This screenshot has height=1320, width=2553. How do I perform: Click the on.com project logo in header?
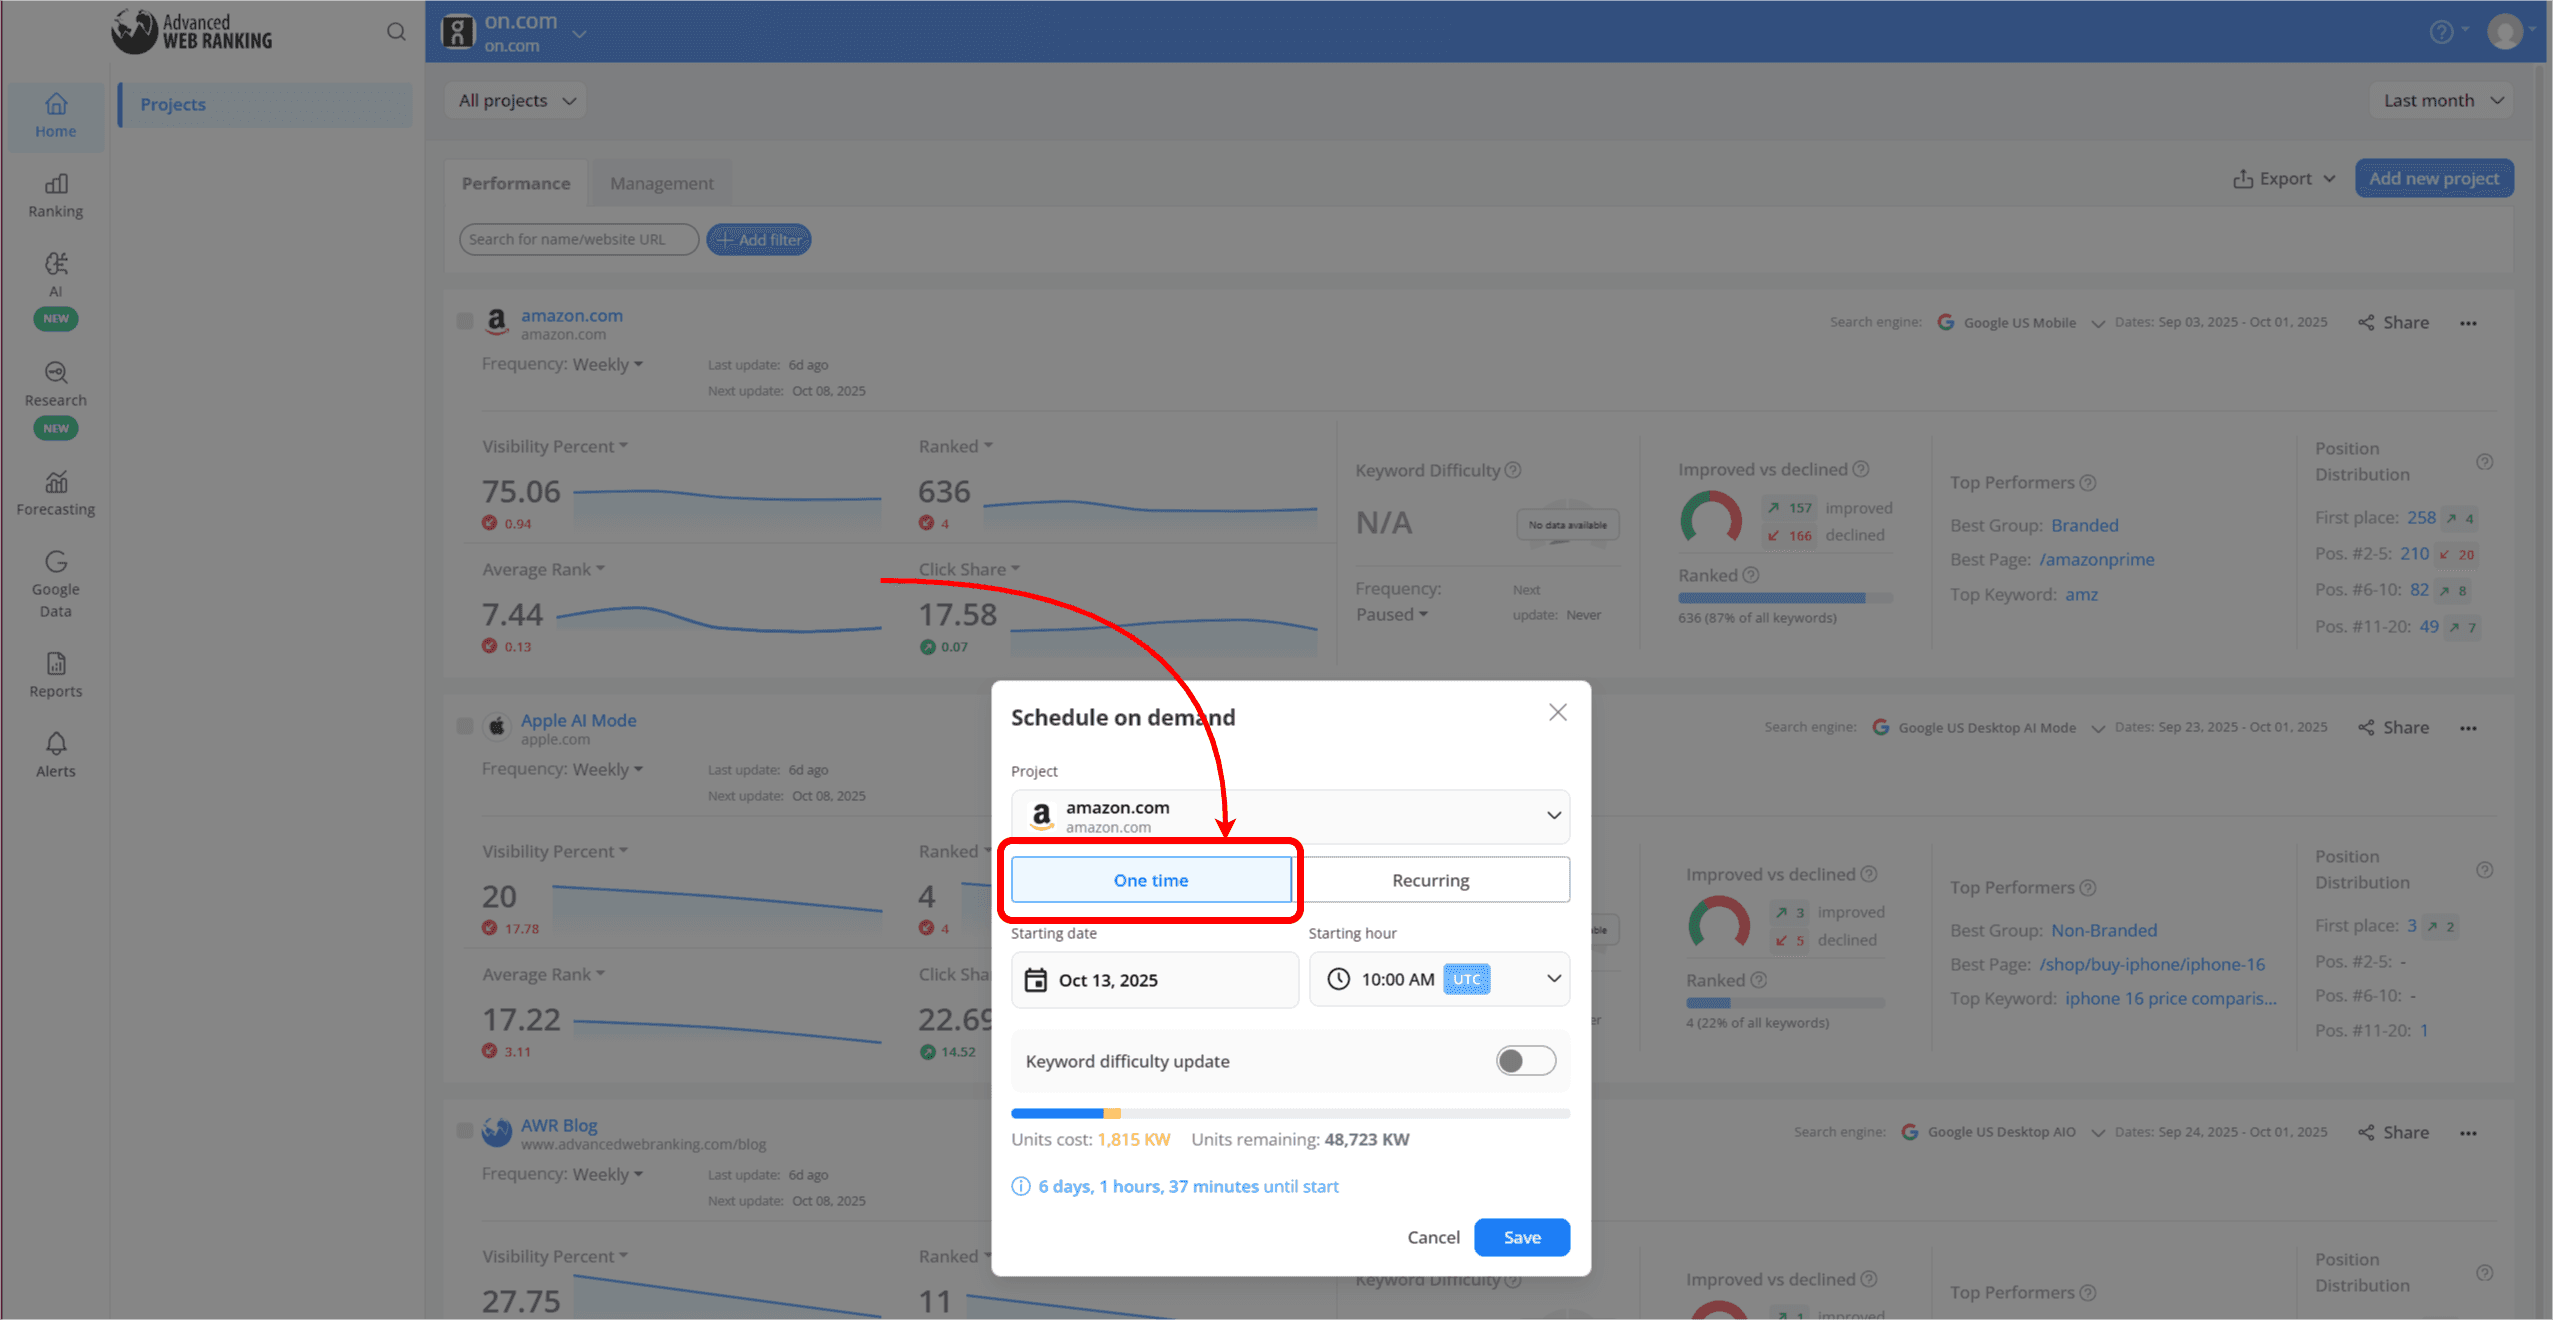(458, 32)
